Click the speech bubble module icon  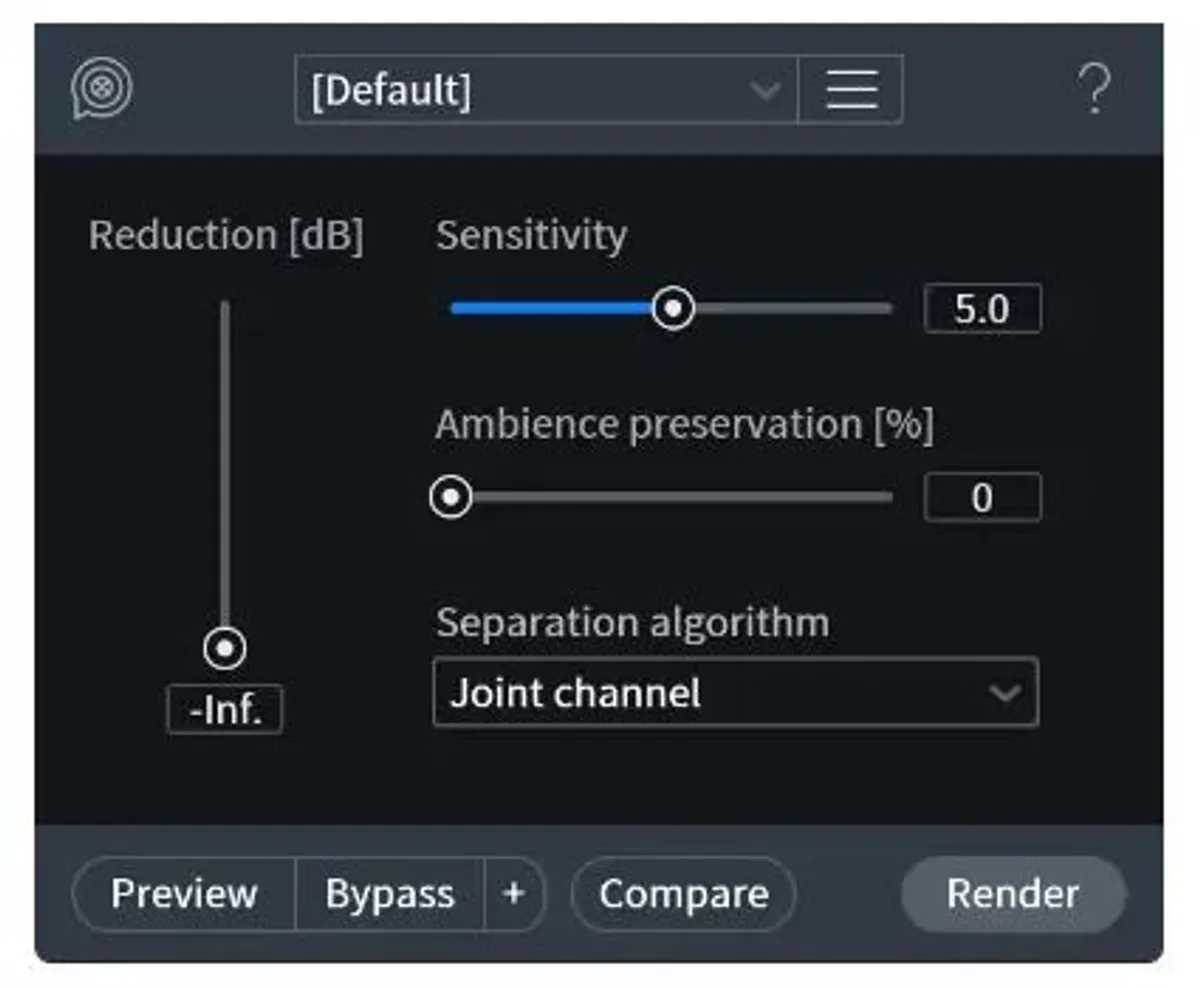tap(101, 90)
